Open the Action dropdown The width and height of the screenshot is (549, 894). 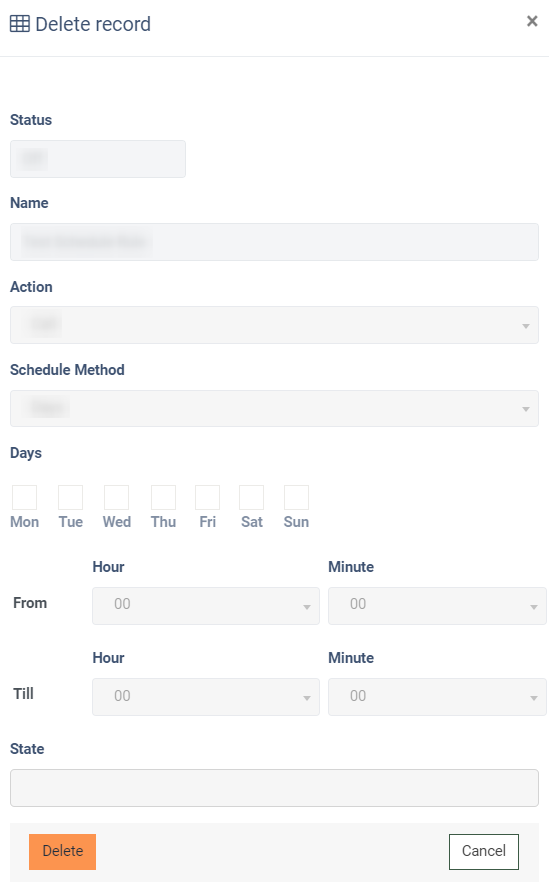[274, 325]
